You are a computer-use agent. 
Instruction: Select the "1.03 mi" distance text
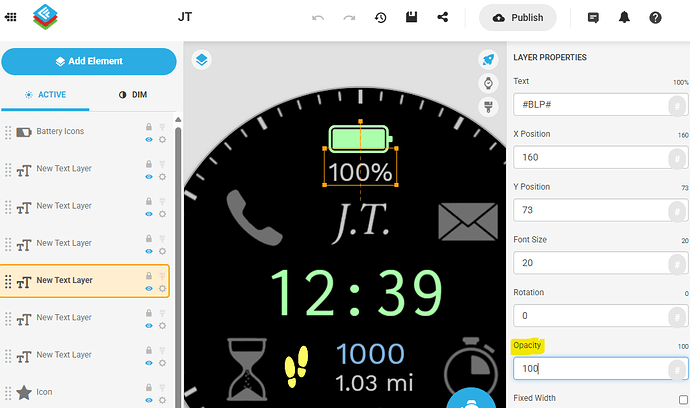374,383
